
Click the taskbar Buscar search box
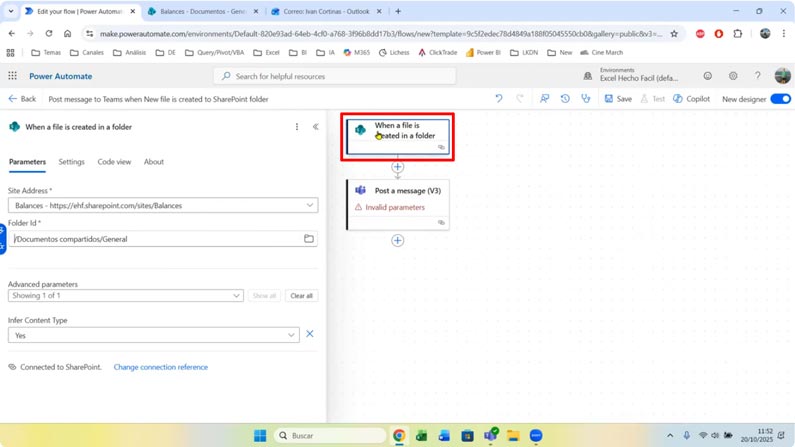click(331, 435)
